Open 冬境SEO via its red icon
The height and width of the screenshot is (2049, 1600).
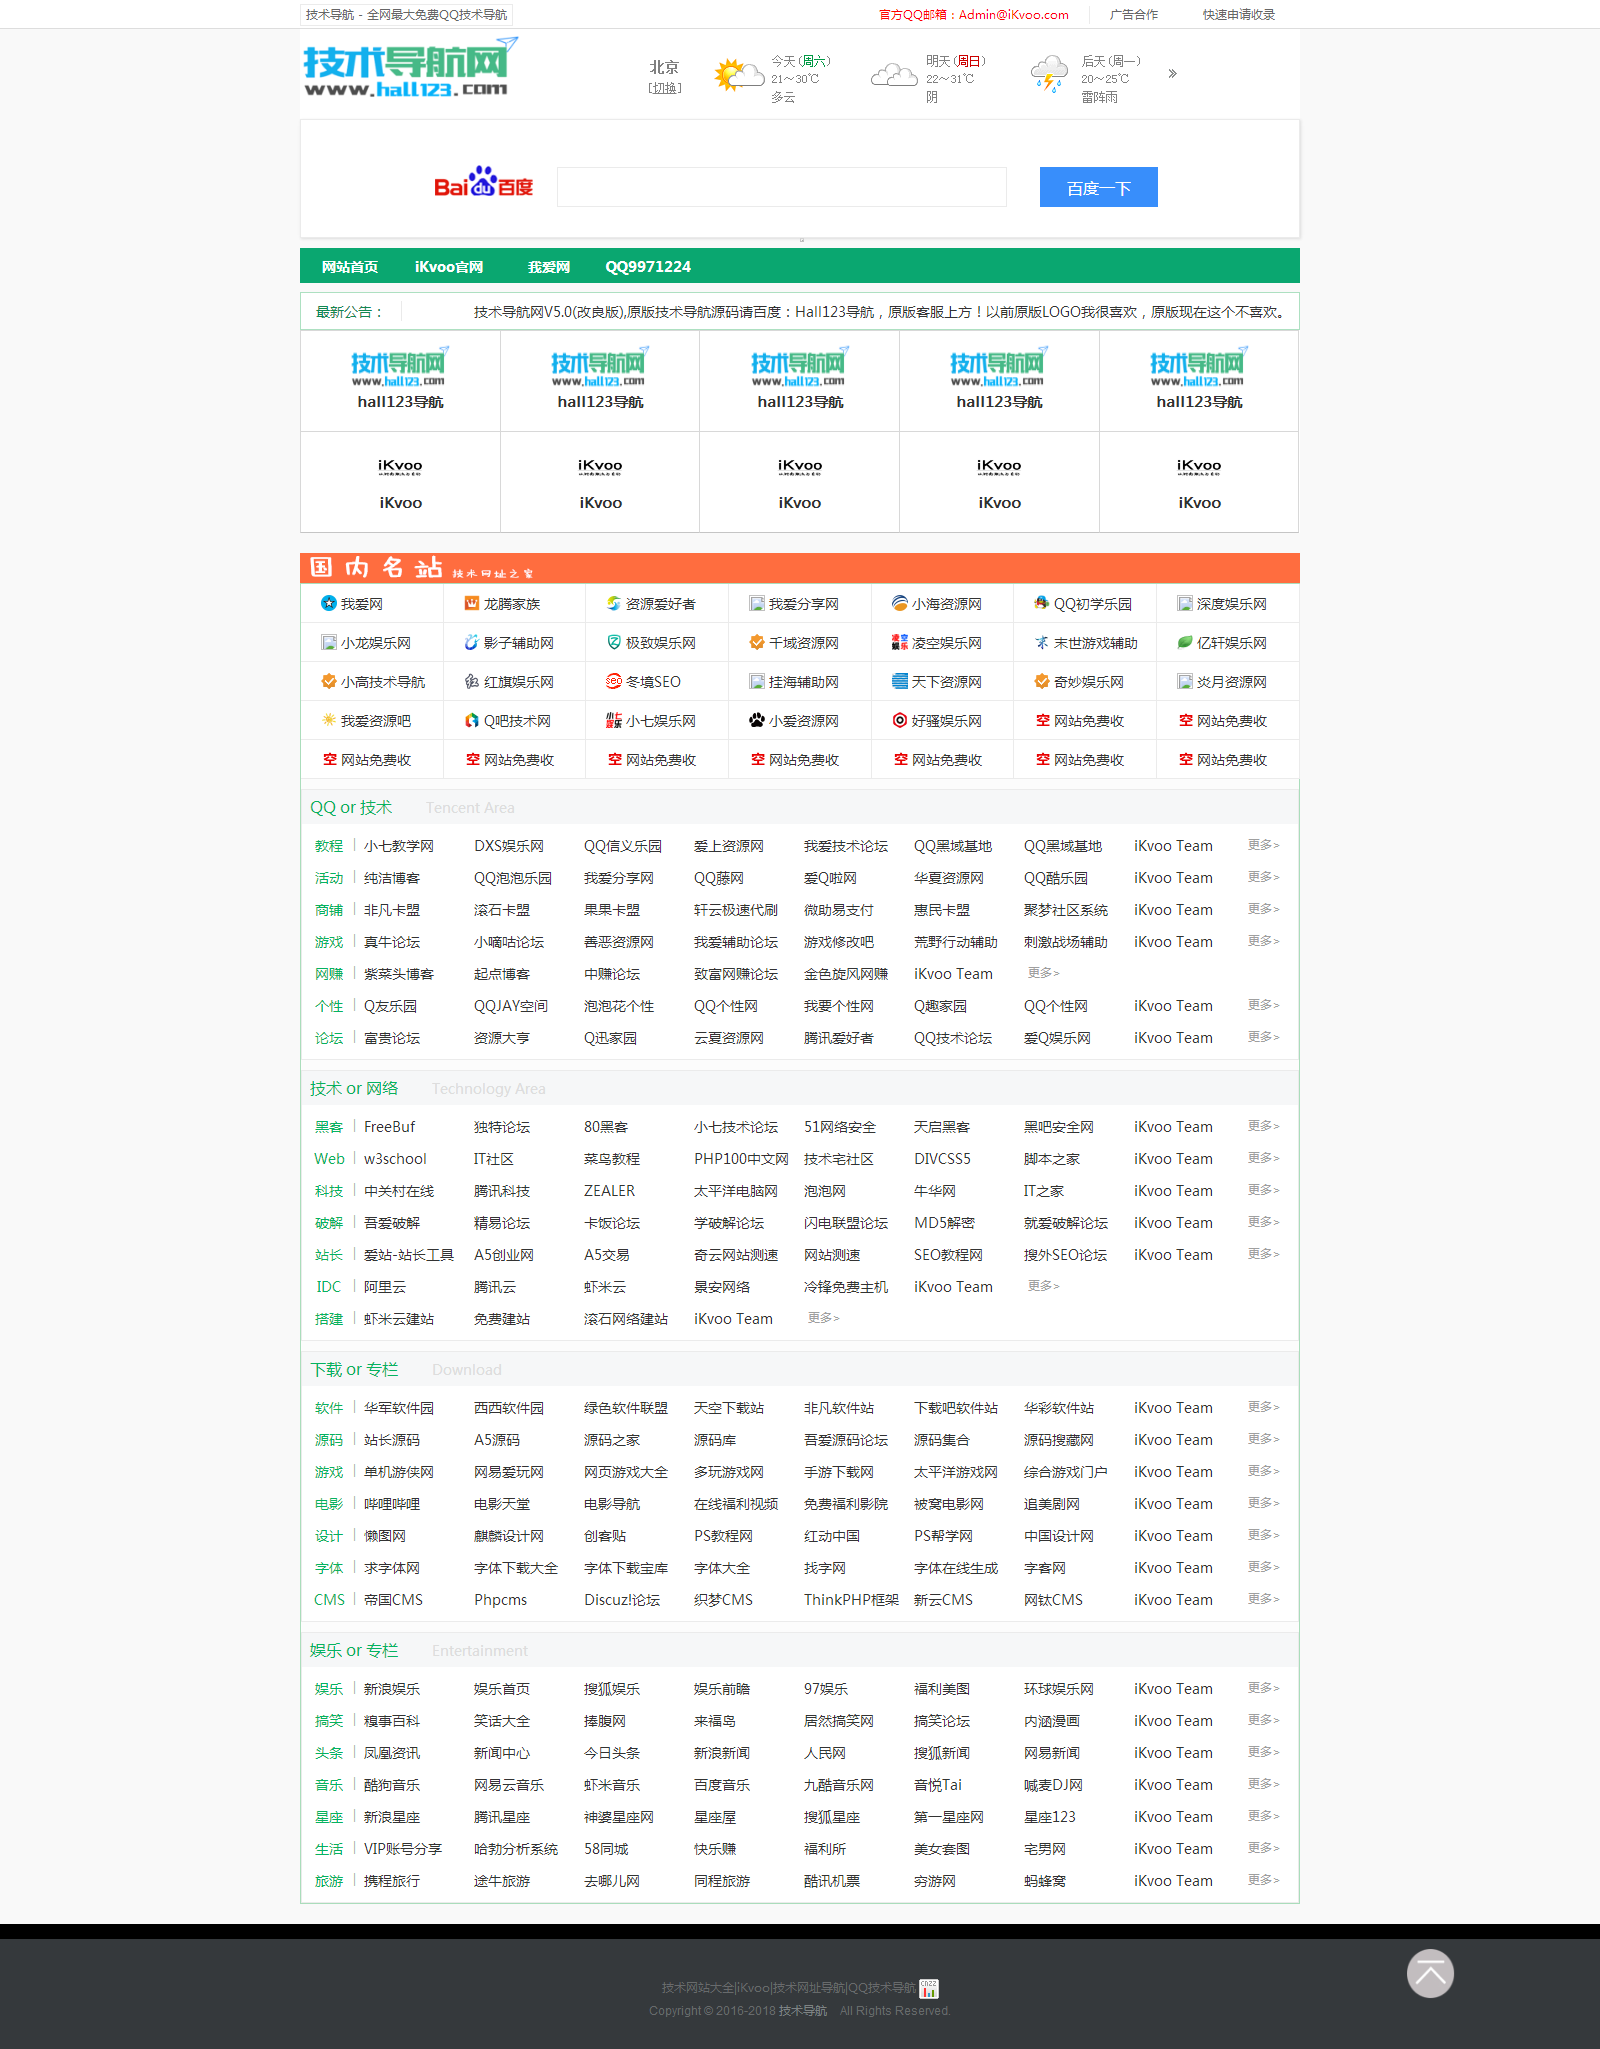(613, 681)
